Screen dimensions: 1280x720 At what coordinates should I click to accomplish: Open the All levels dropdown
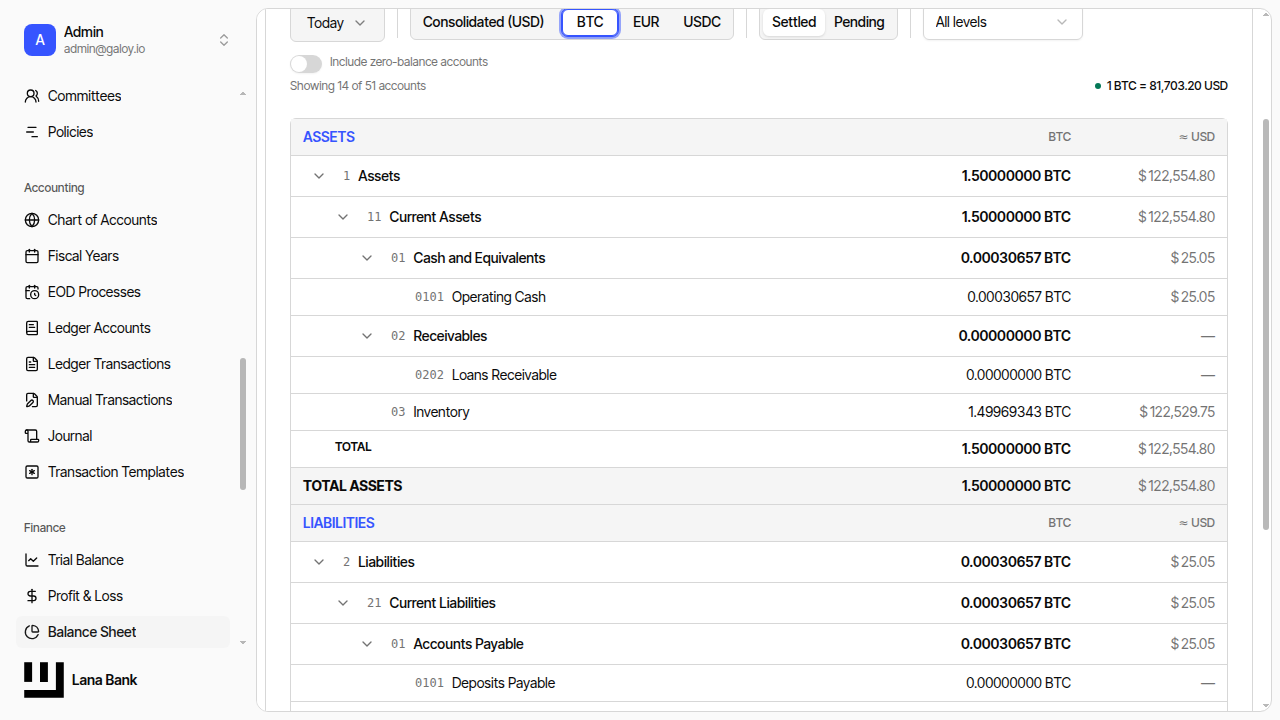[x=1003, y=22]
